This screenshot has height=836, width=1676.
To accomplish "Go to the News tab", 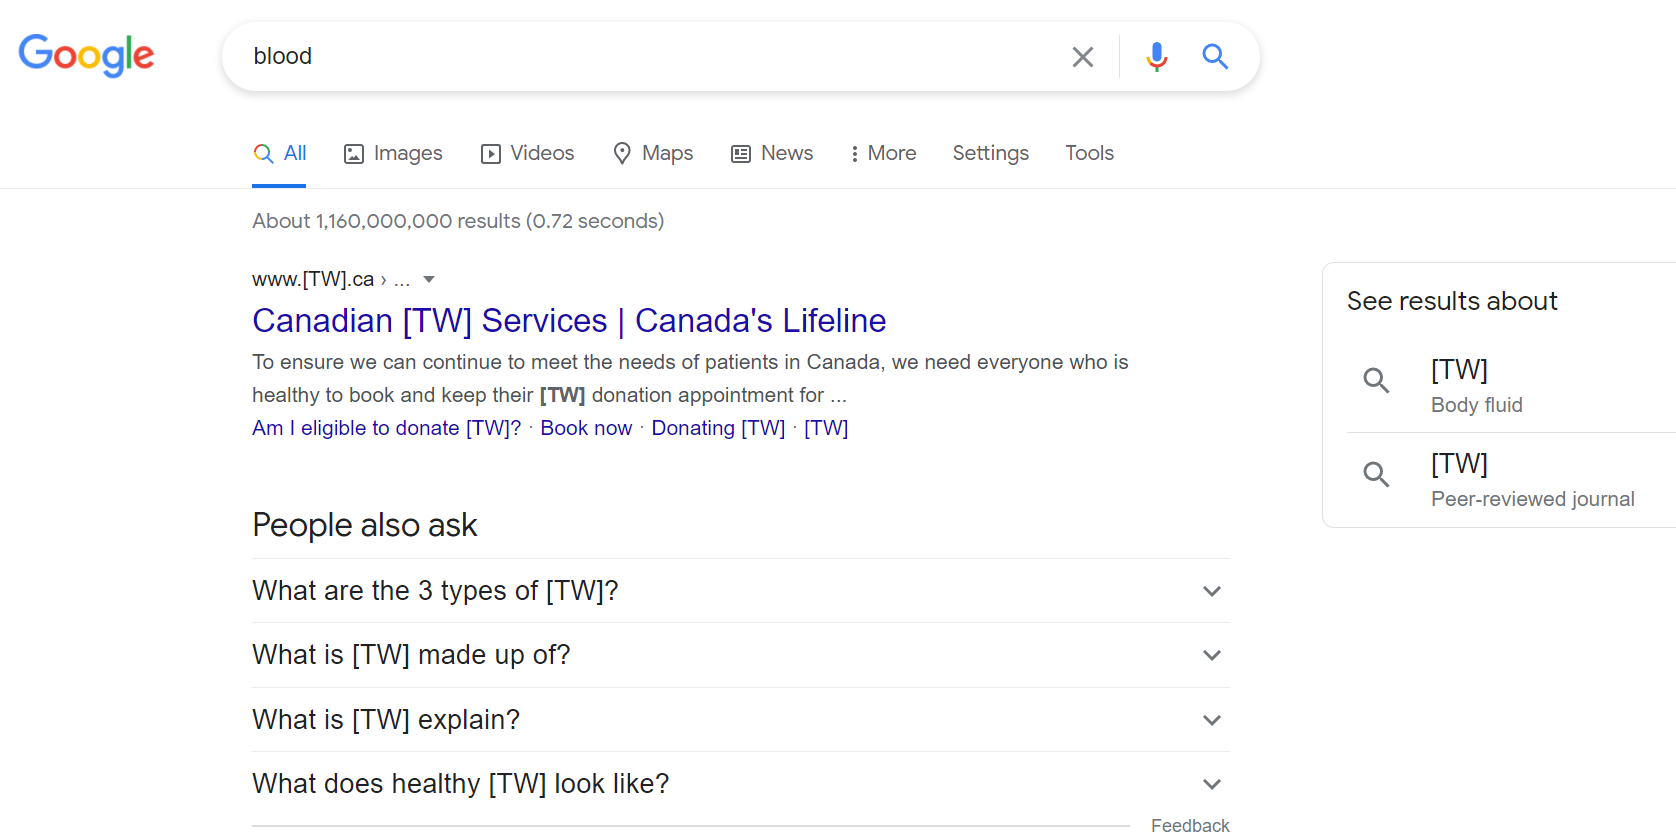I will point(772,153).
